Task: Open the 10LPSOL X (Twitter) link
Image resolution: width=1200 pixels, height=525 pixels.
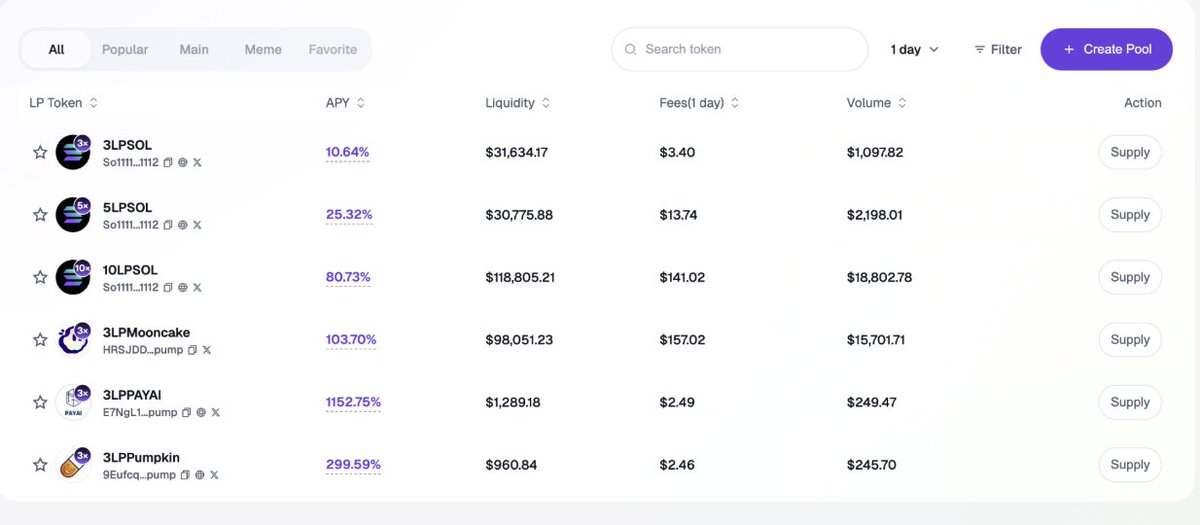Action: 197,287
